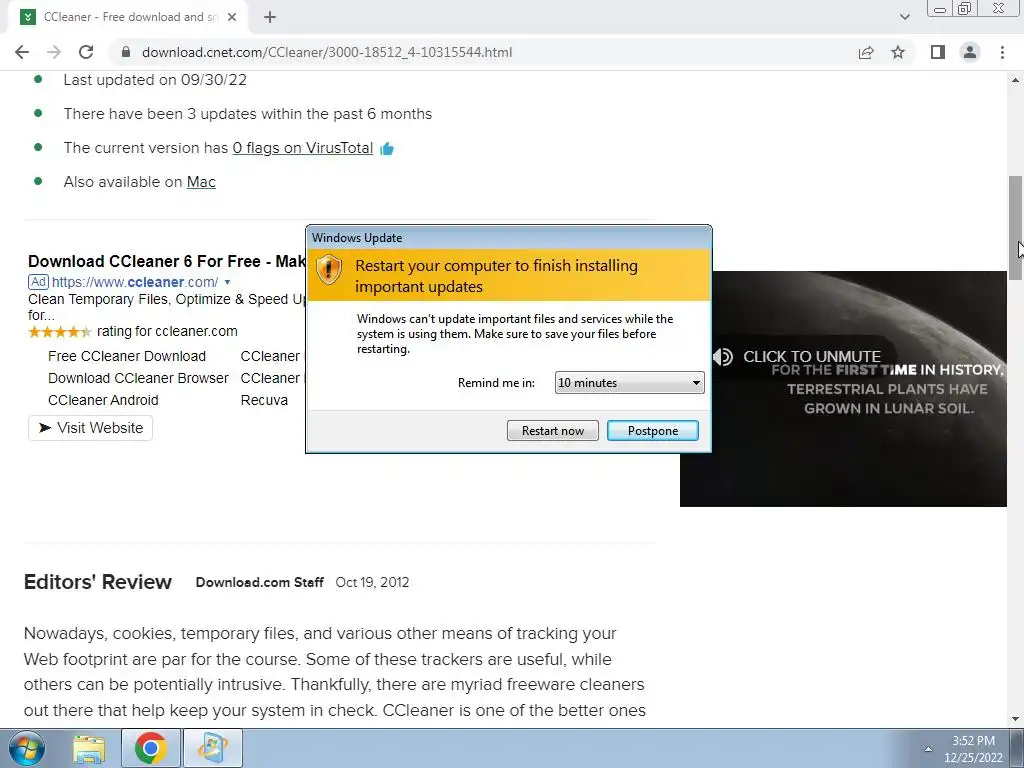Click the Oct 19, 2012 review date

(372, 582)
